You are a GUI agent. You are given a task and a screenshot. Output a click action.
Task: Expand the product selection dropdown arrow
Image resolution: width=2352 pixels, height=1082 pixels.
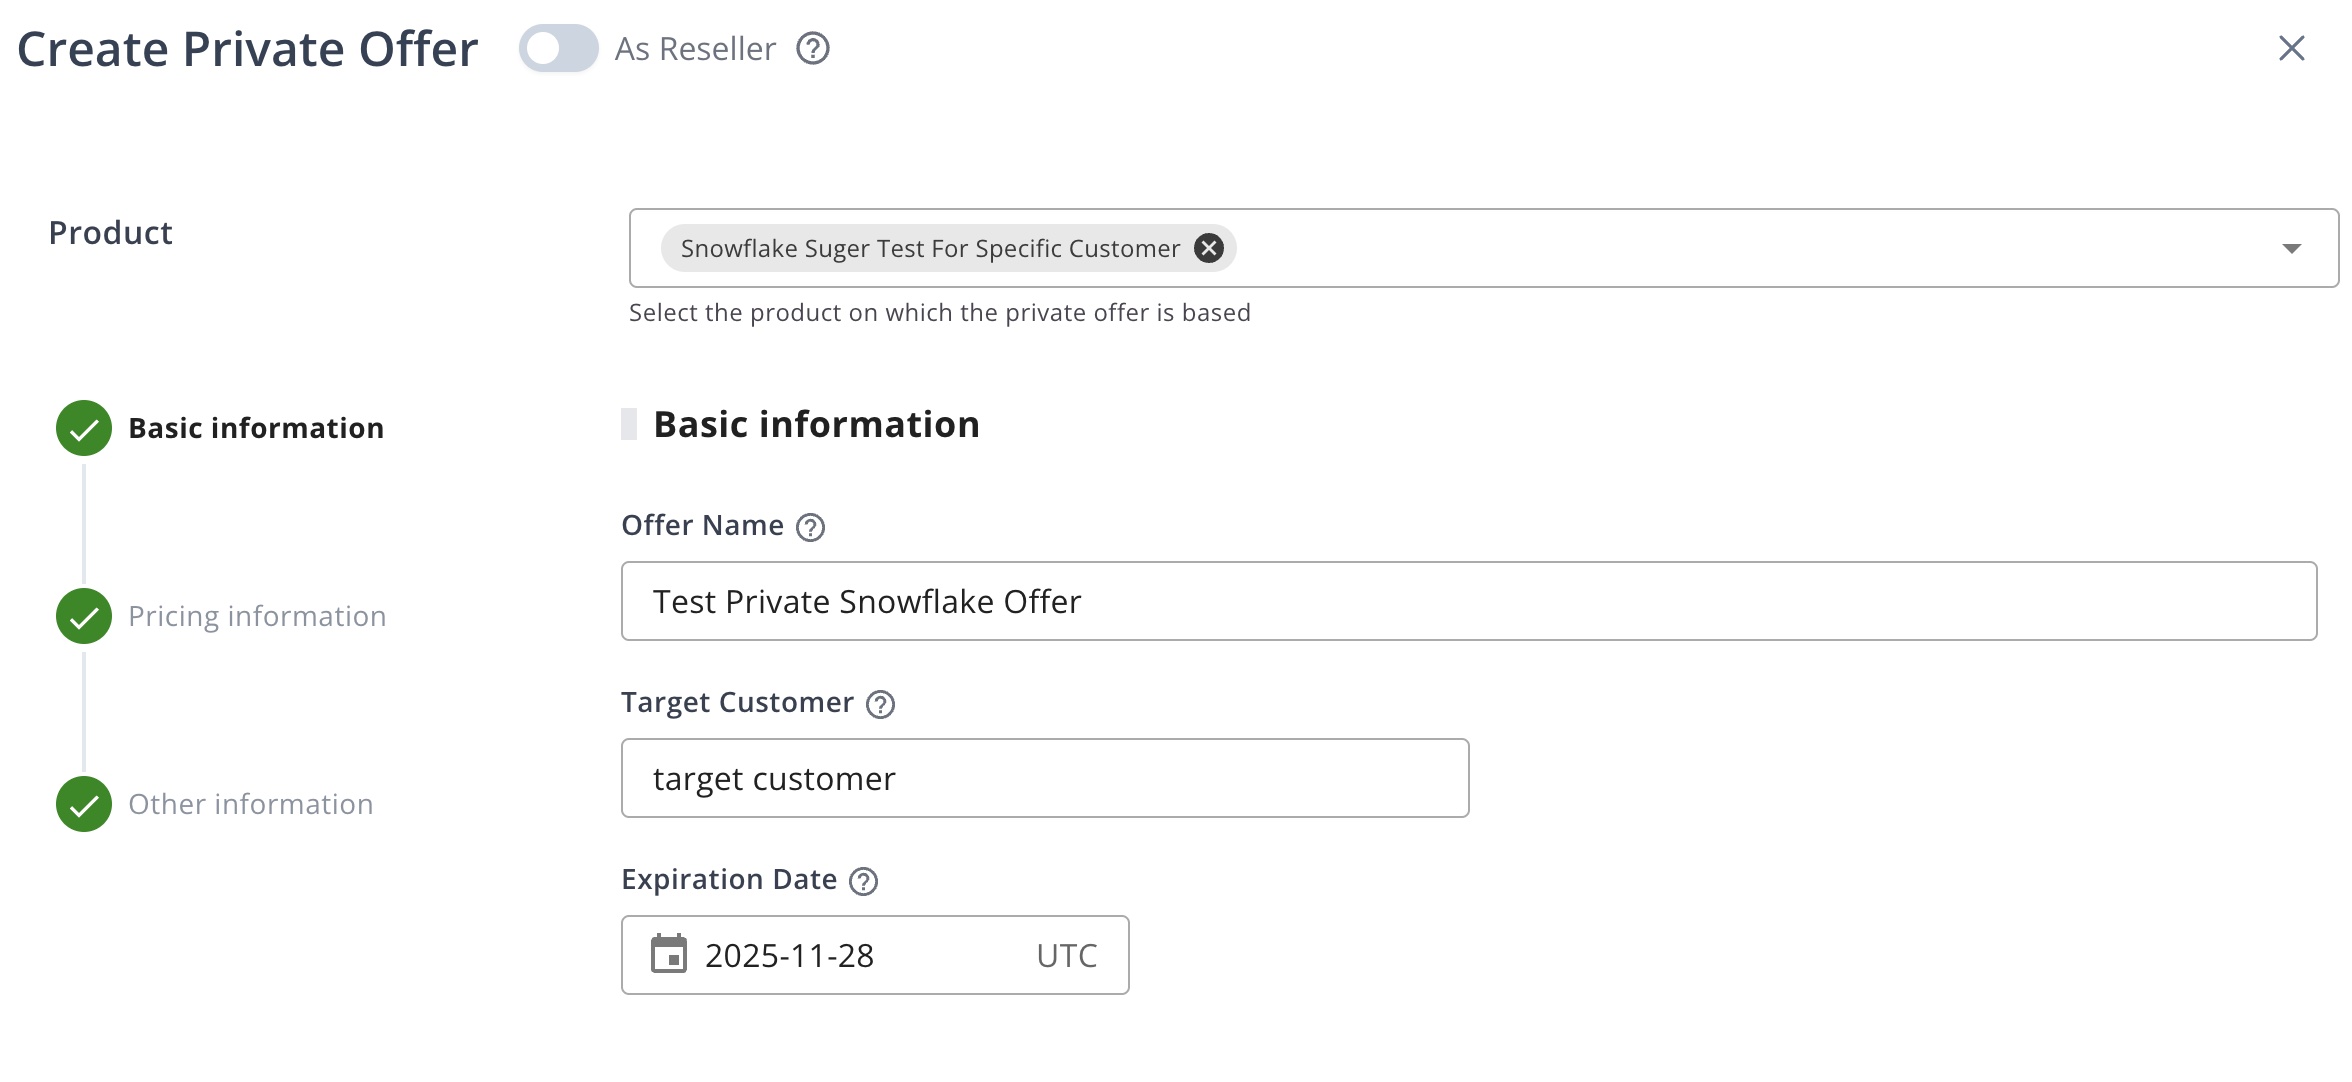point(2292,249)
